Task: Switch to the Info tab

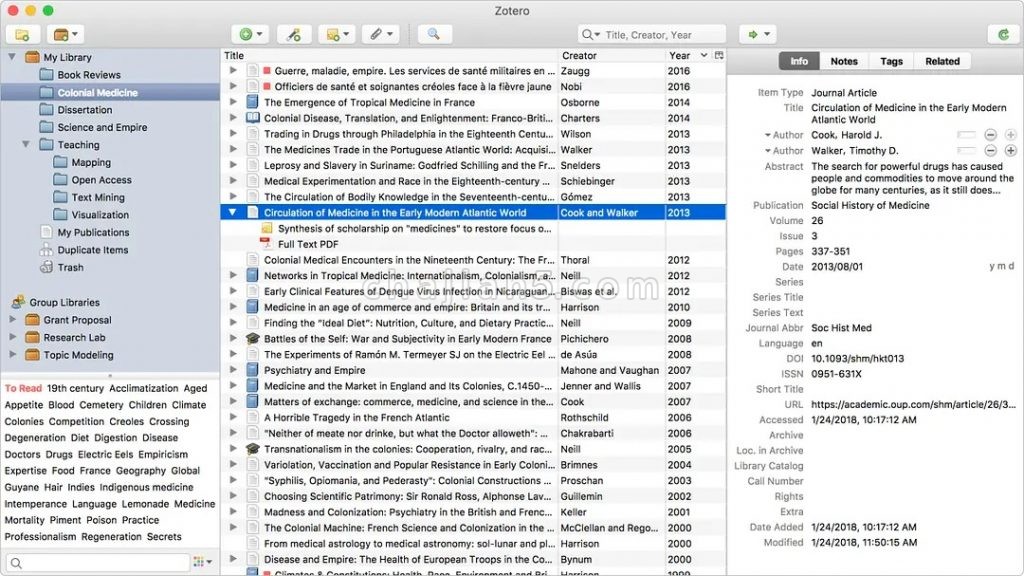Action: 799,61
